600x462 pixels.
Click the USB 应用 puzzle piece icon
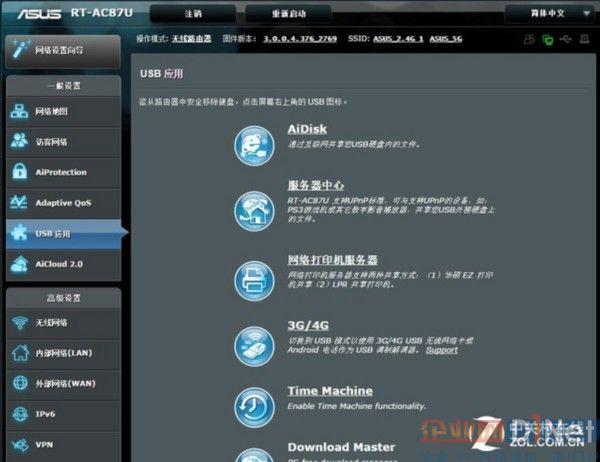(x=19, y=232)
